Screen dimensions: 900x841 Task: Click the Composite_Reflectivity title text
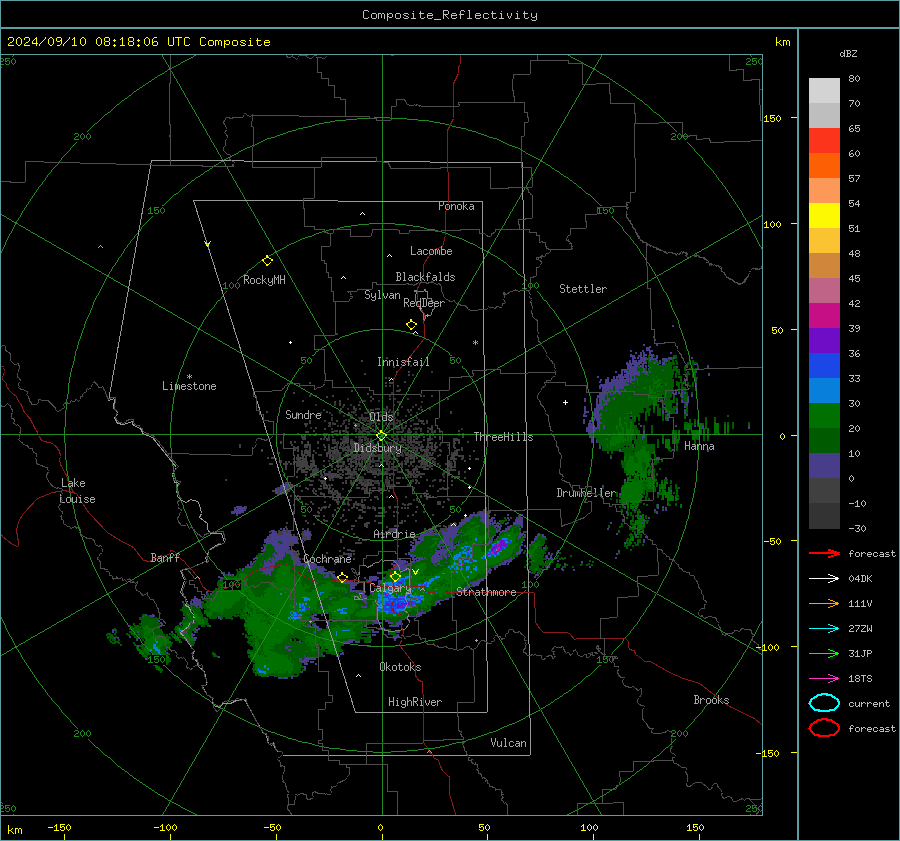pos(449,15)
